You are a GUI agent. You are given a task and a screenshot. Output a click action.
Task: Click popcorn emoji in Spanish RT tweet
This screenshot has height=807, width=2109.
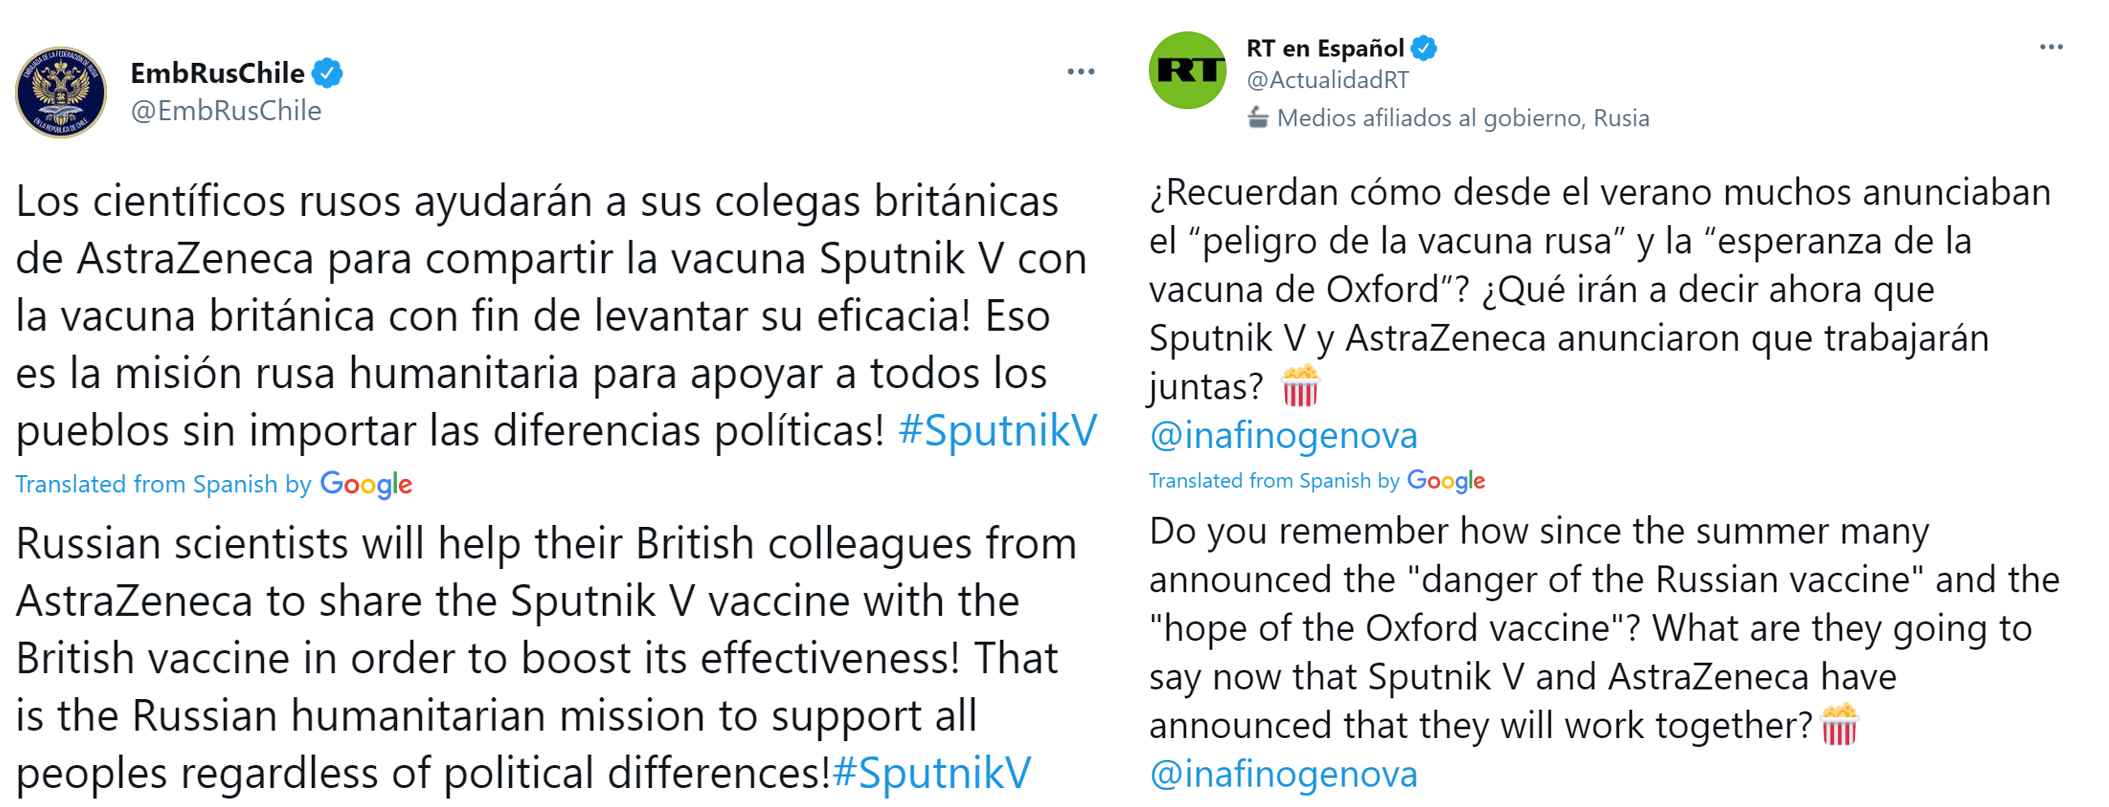click(x=1300, y=386)
